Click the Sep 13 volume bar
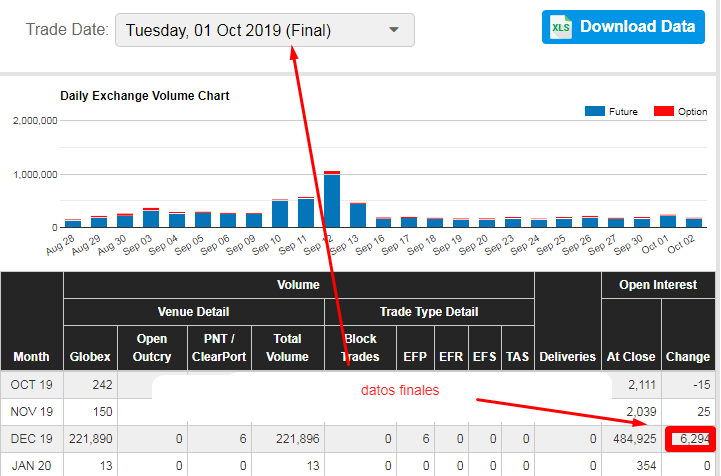 (357, 214)
